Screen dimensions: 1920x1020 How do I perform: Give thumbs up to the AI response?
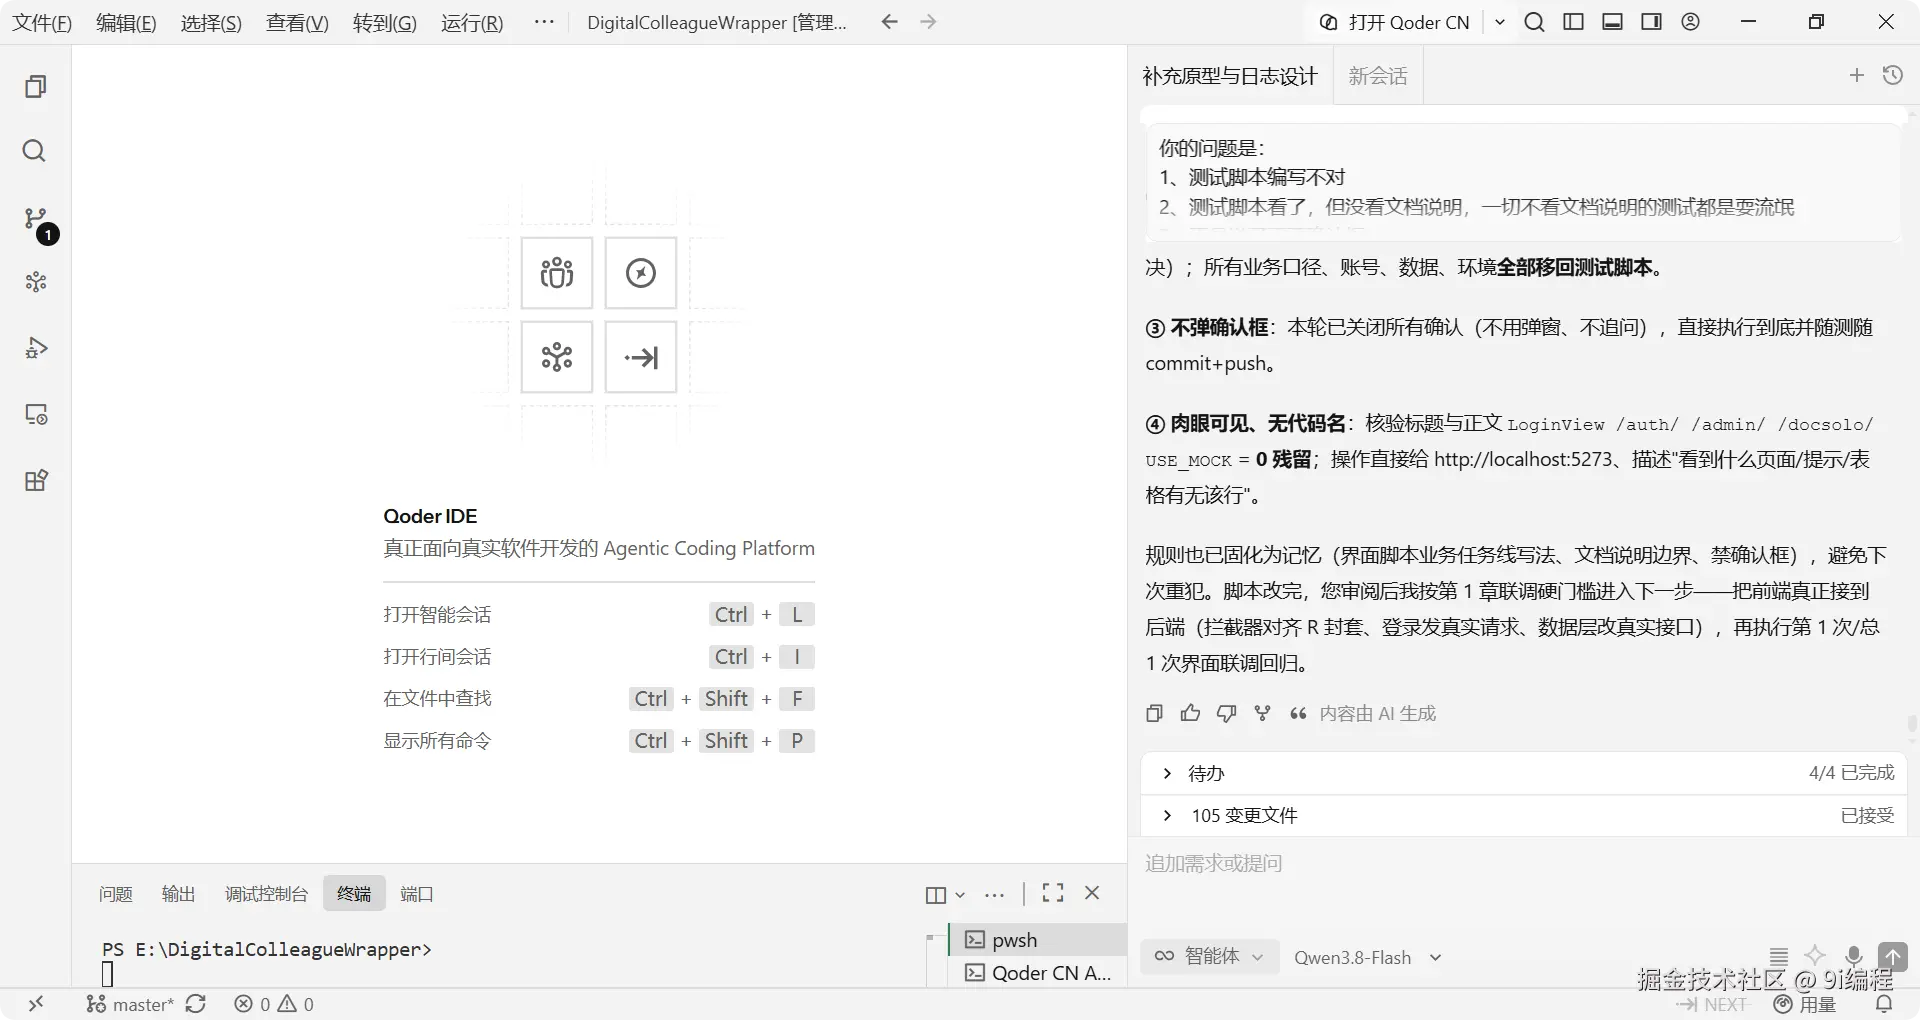(x=1190, y=713)
